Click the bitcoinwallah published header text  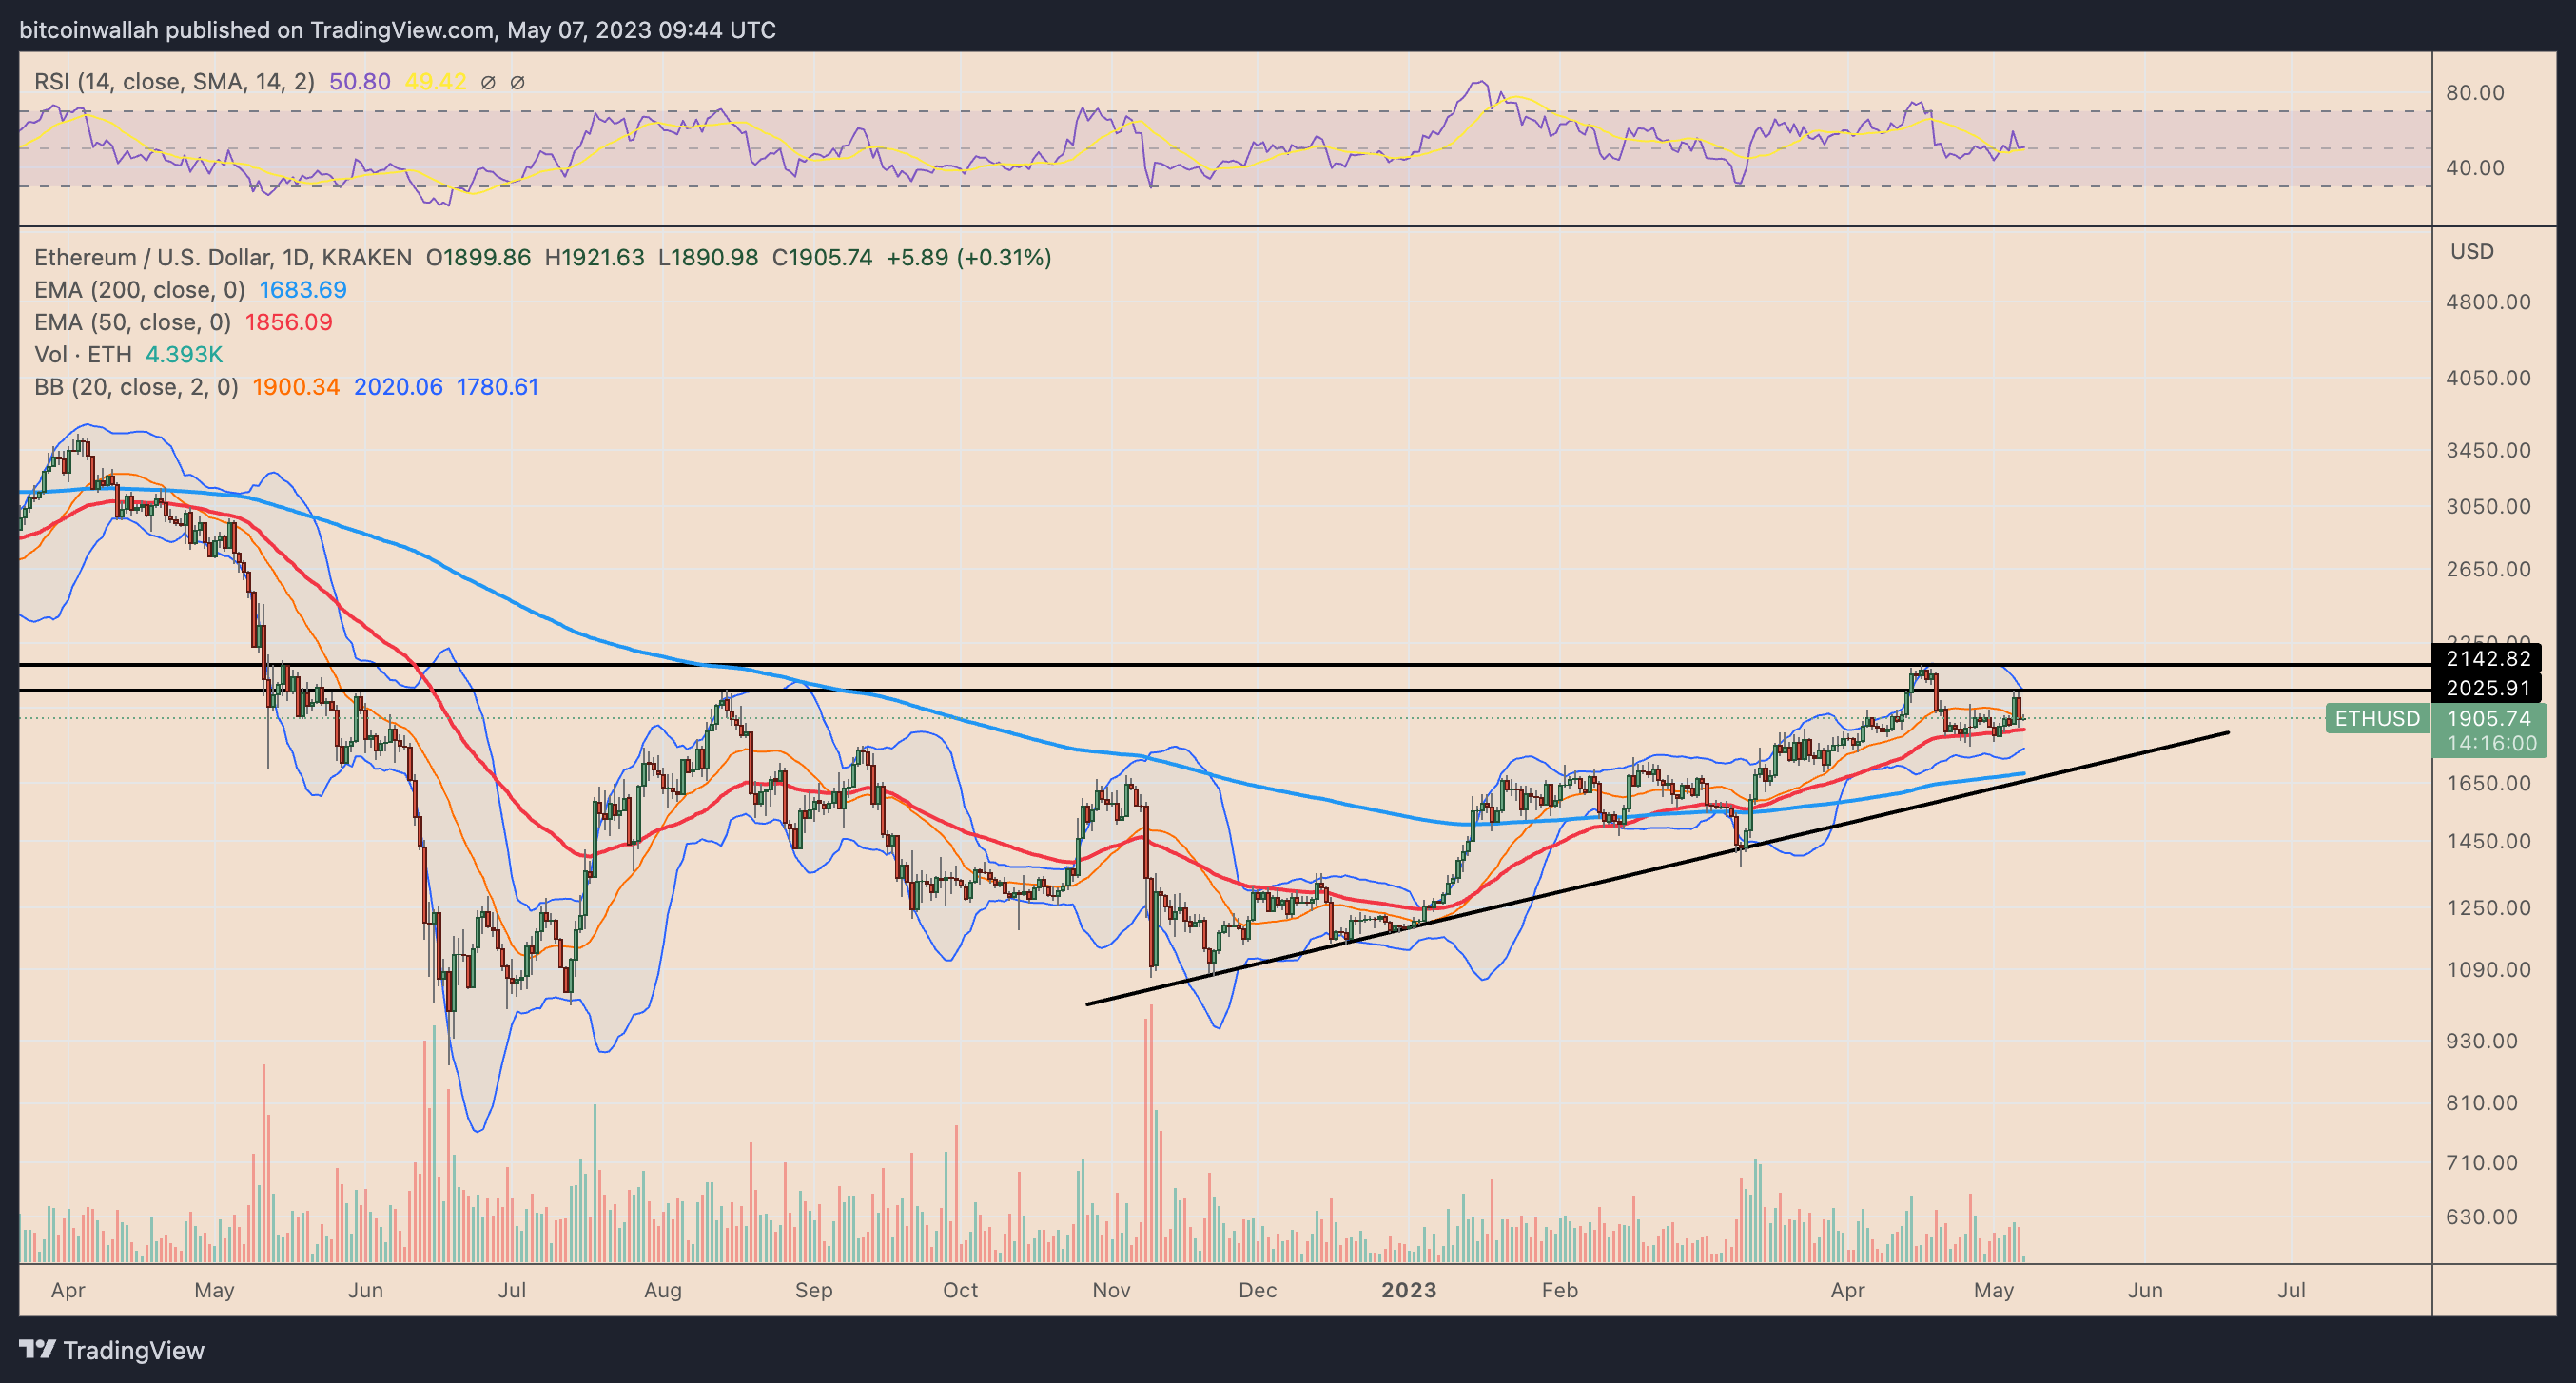tap(397, 30)
